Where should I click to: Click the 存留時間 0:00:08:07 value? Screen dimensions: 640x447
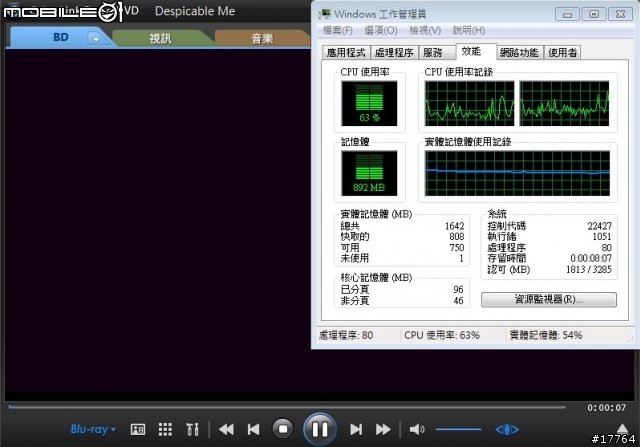pyautogui.click(x=591, y=258)
